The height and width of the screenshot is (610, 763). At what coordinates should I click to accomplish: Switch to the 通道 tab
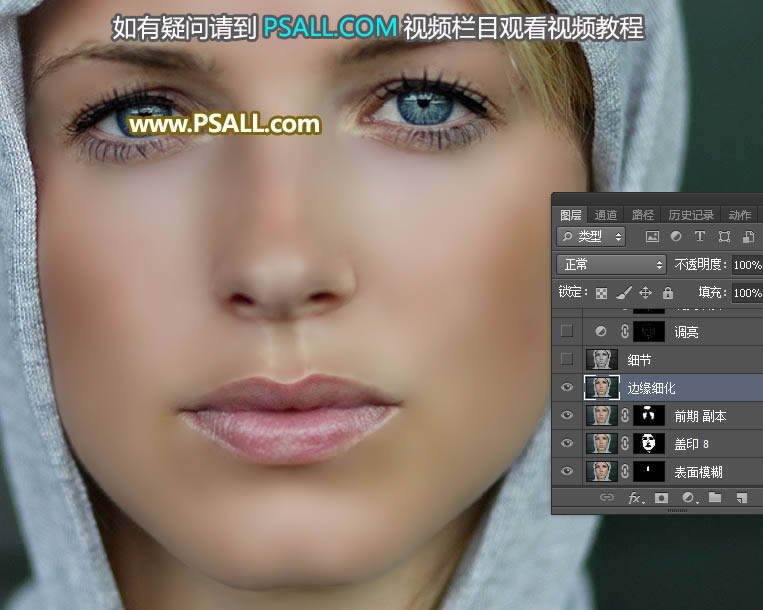click(606, 214)
